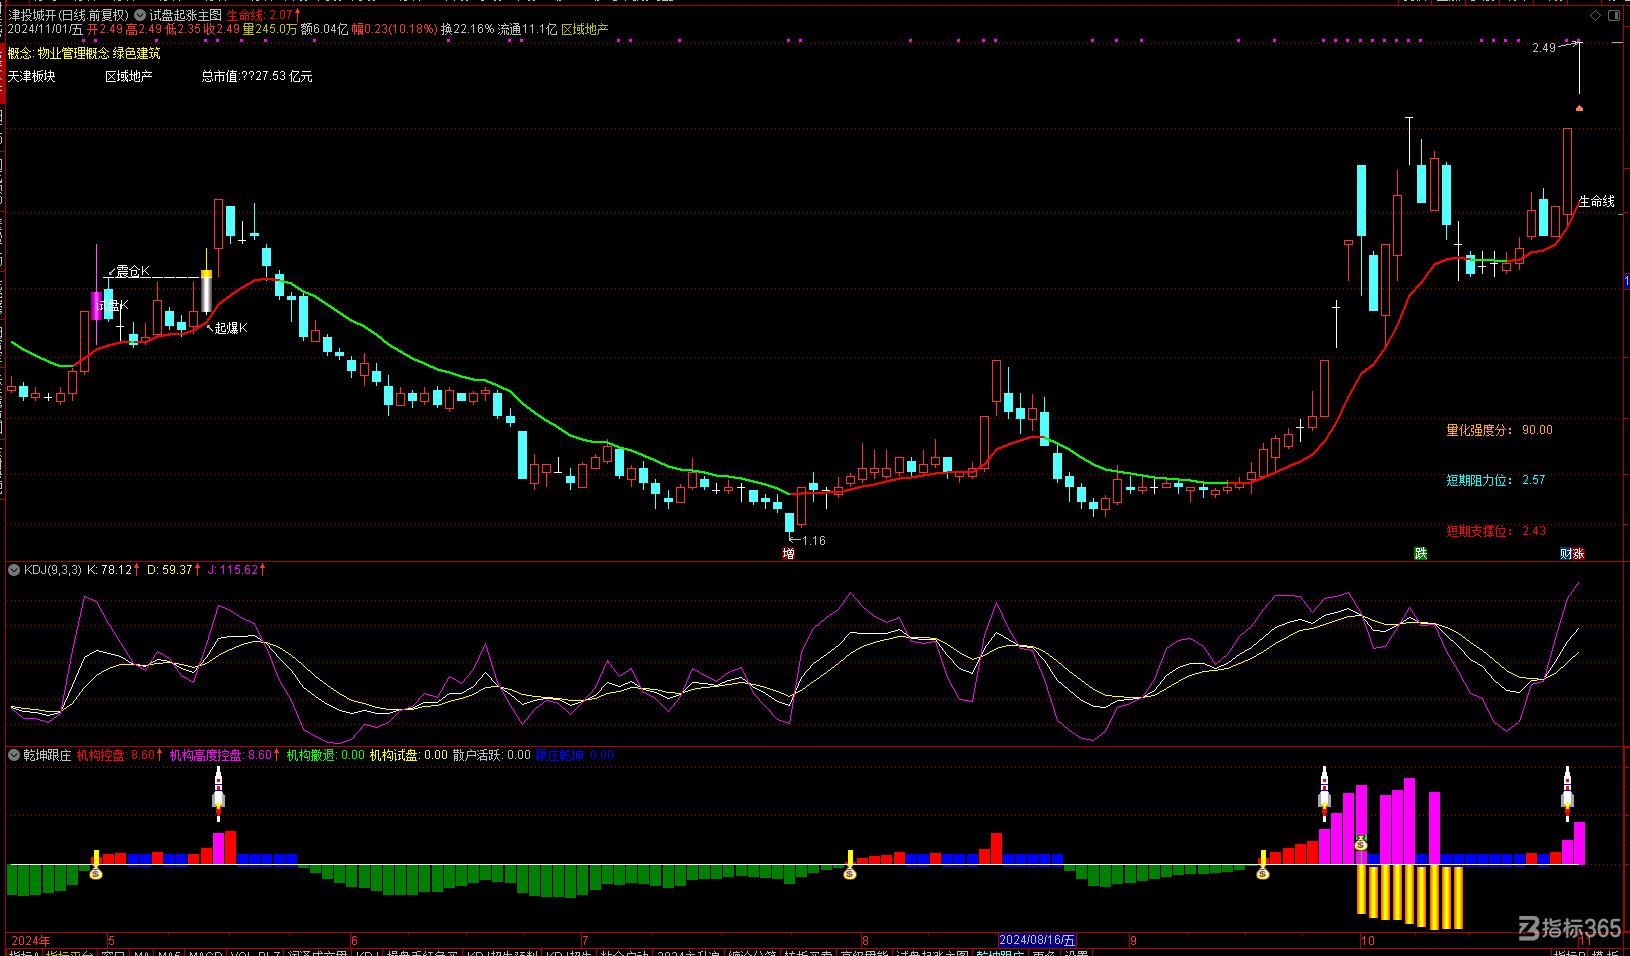Click the 试盘K magenta candle marker
Screen dimensions: 1630x956
[97, 305]
